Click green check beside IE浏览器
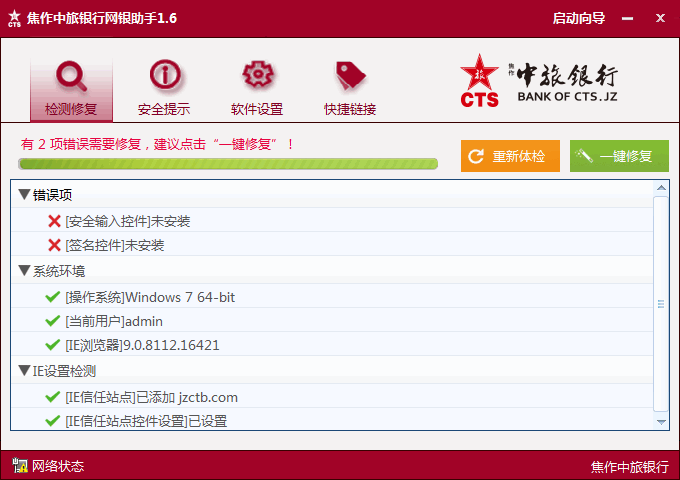 (52, 345)
